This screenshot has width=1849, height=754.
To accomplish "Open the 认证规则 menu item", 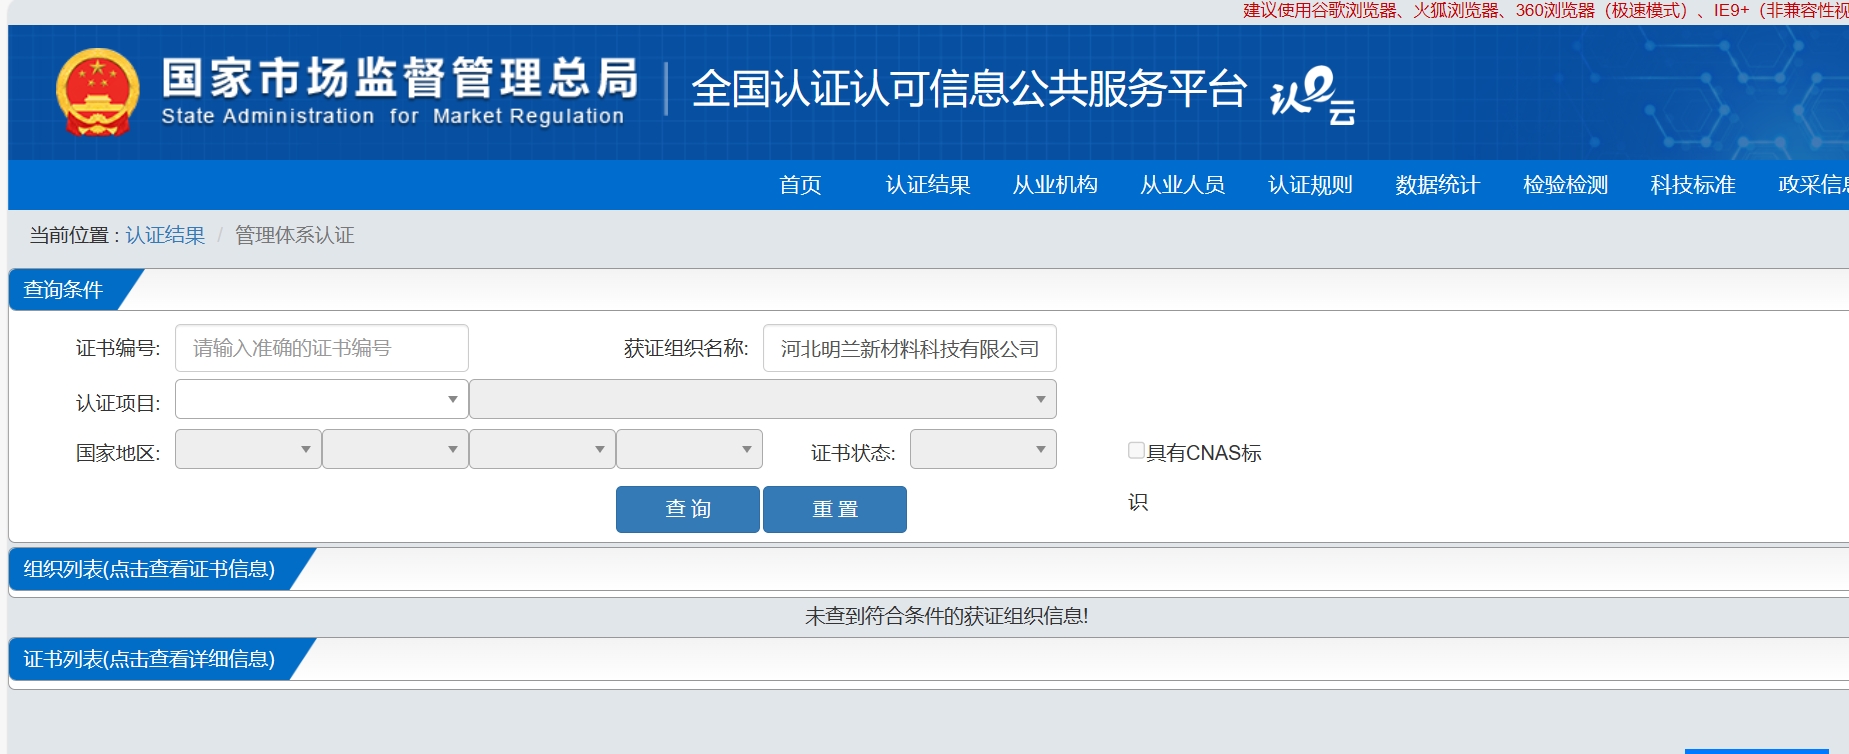I will tap(1310, 185).
